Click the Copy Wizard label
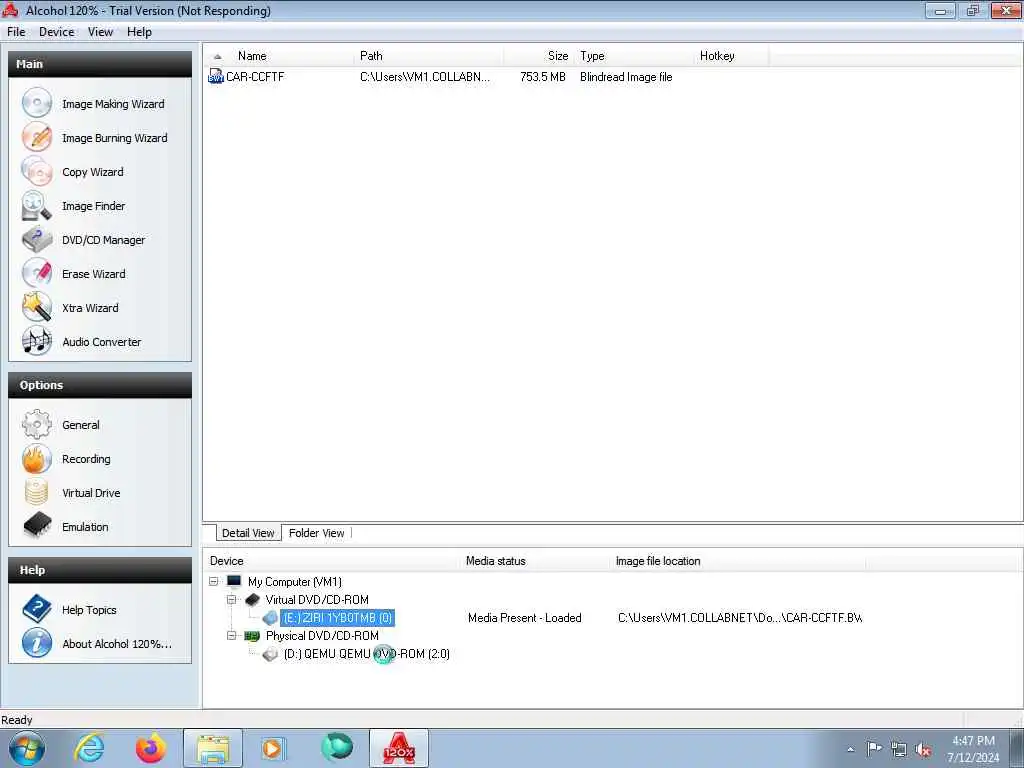 point(93,172)
